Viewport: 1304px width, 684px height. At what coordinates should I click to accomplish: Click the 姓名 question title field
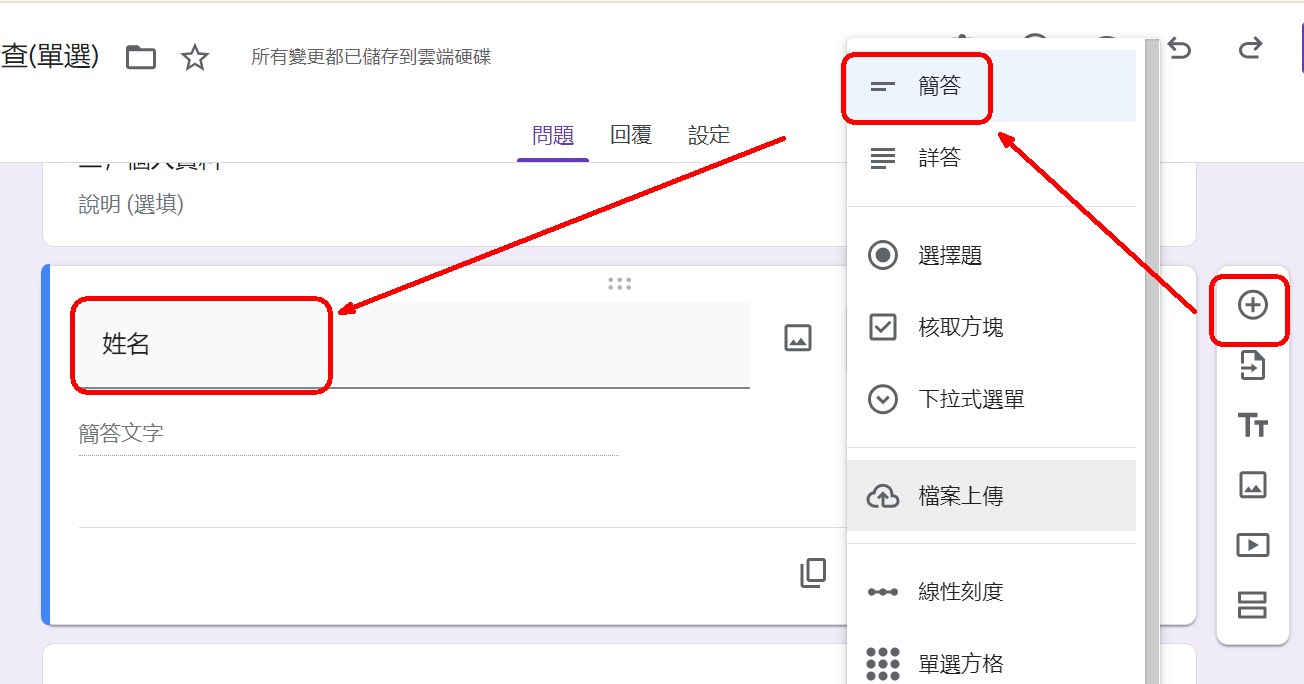click(x=410, y=345)
